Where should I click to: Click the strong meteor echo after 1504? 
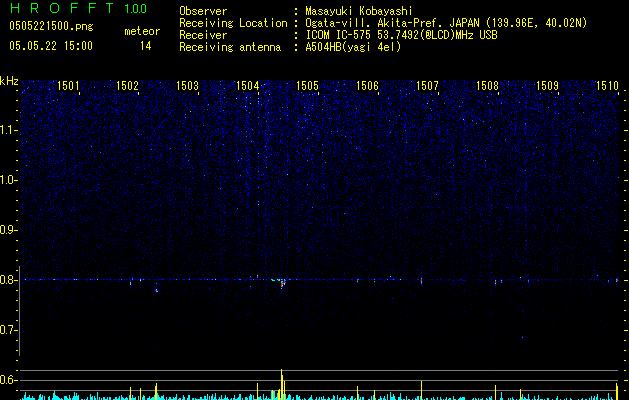tap(282, 283)
